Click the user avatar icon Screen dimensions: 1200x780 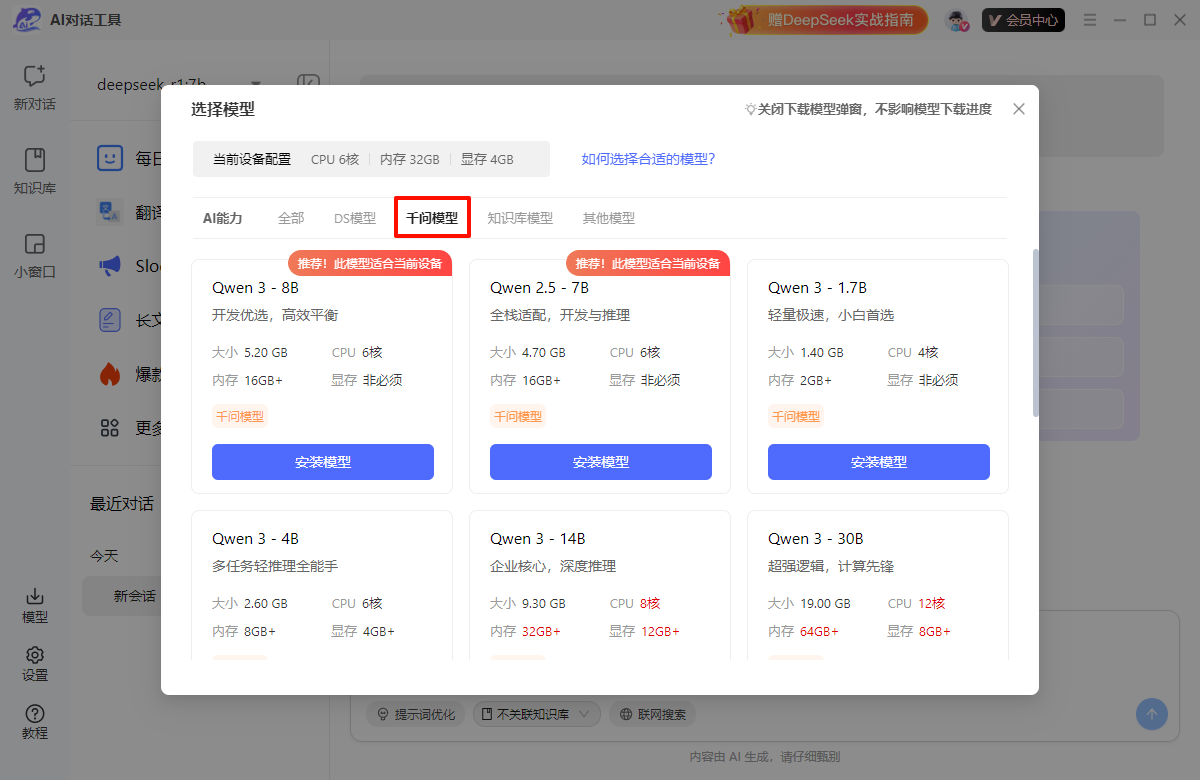click(958, 20)
